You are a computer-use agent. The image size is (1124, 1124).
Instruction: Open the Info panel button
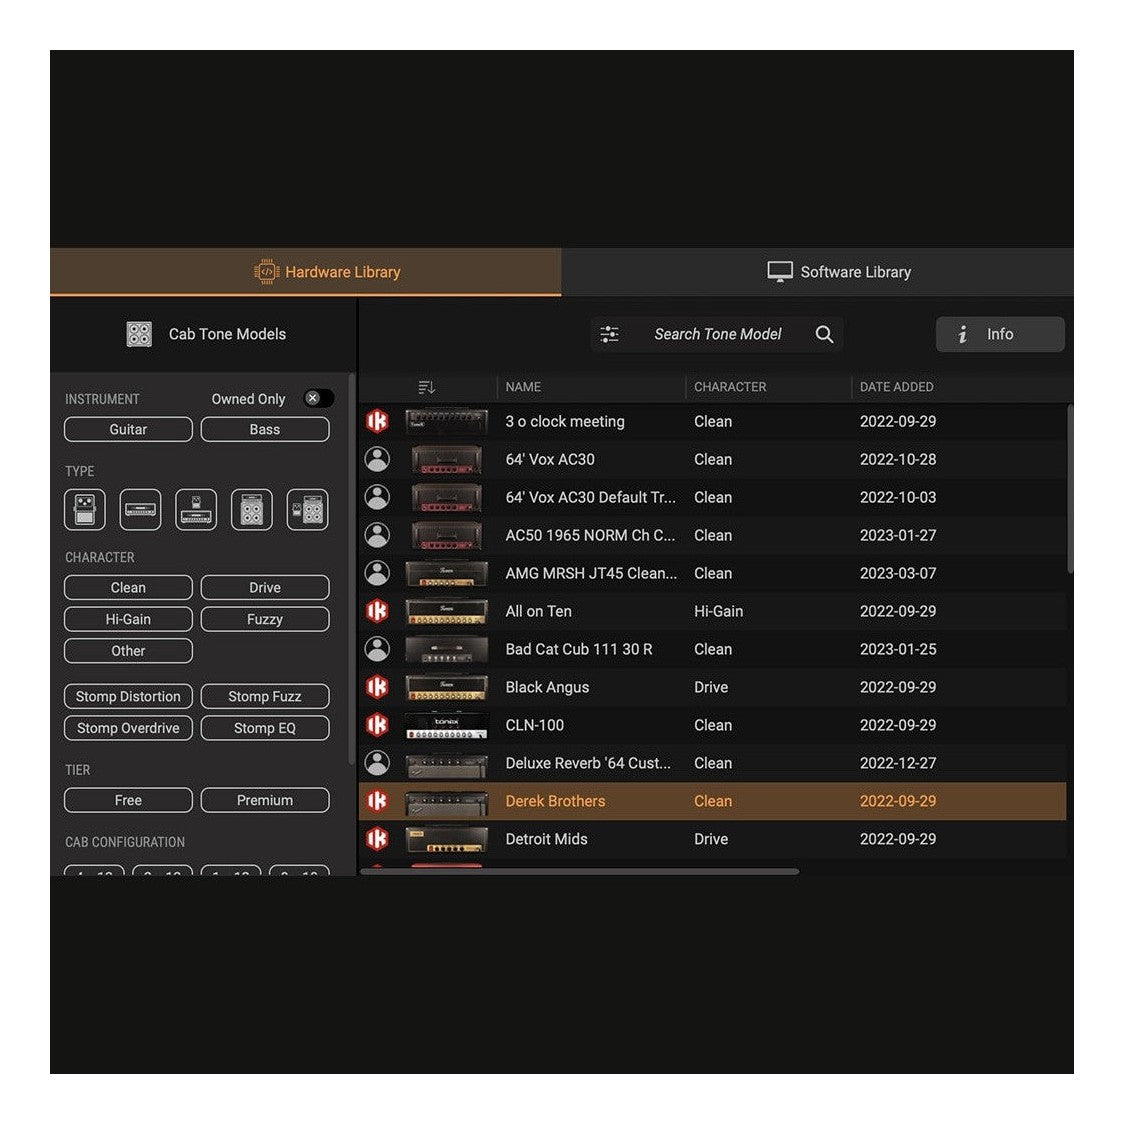pyautogui.click(x=999, y=334)
